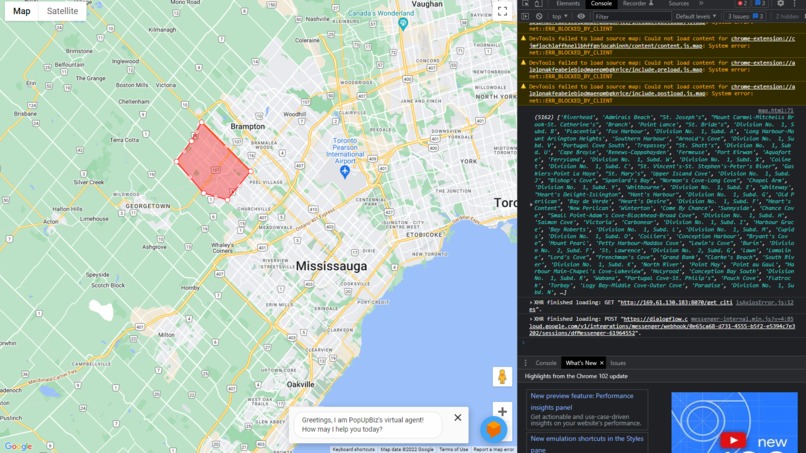
Task: Toggle the device toolbar icon in DevTools
Action: 538,4
